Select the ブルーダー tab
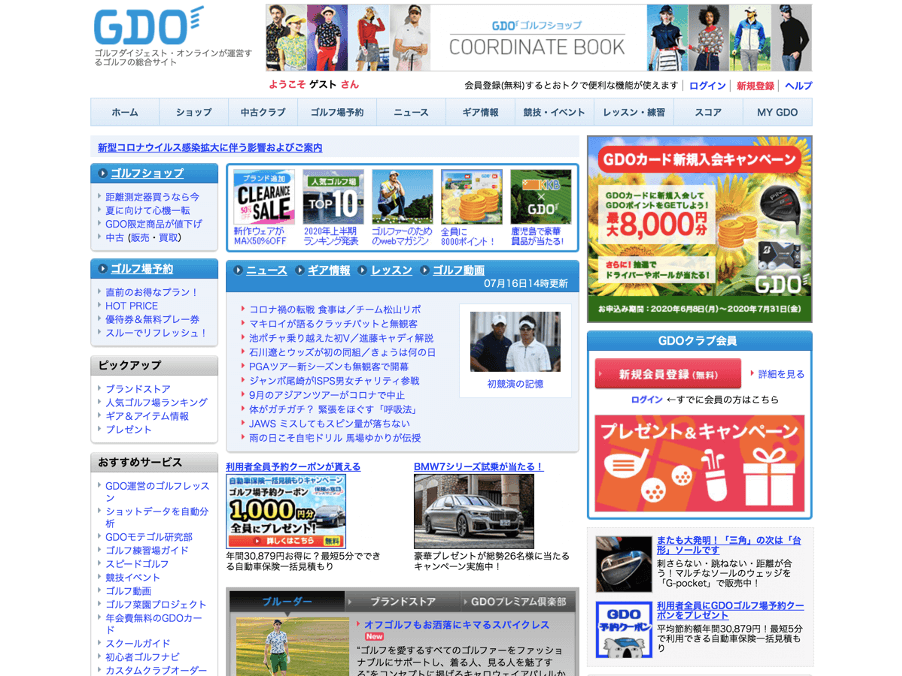The image size is (902, 676). tap(287, 602)
